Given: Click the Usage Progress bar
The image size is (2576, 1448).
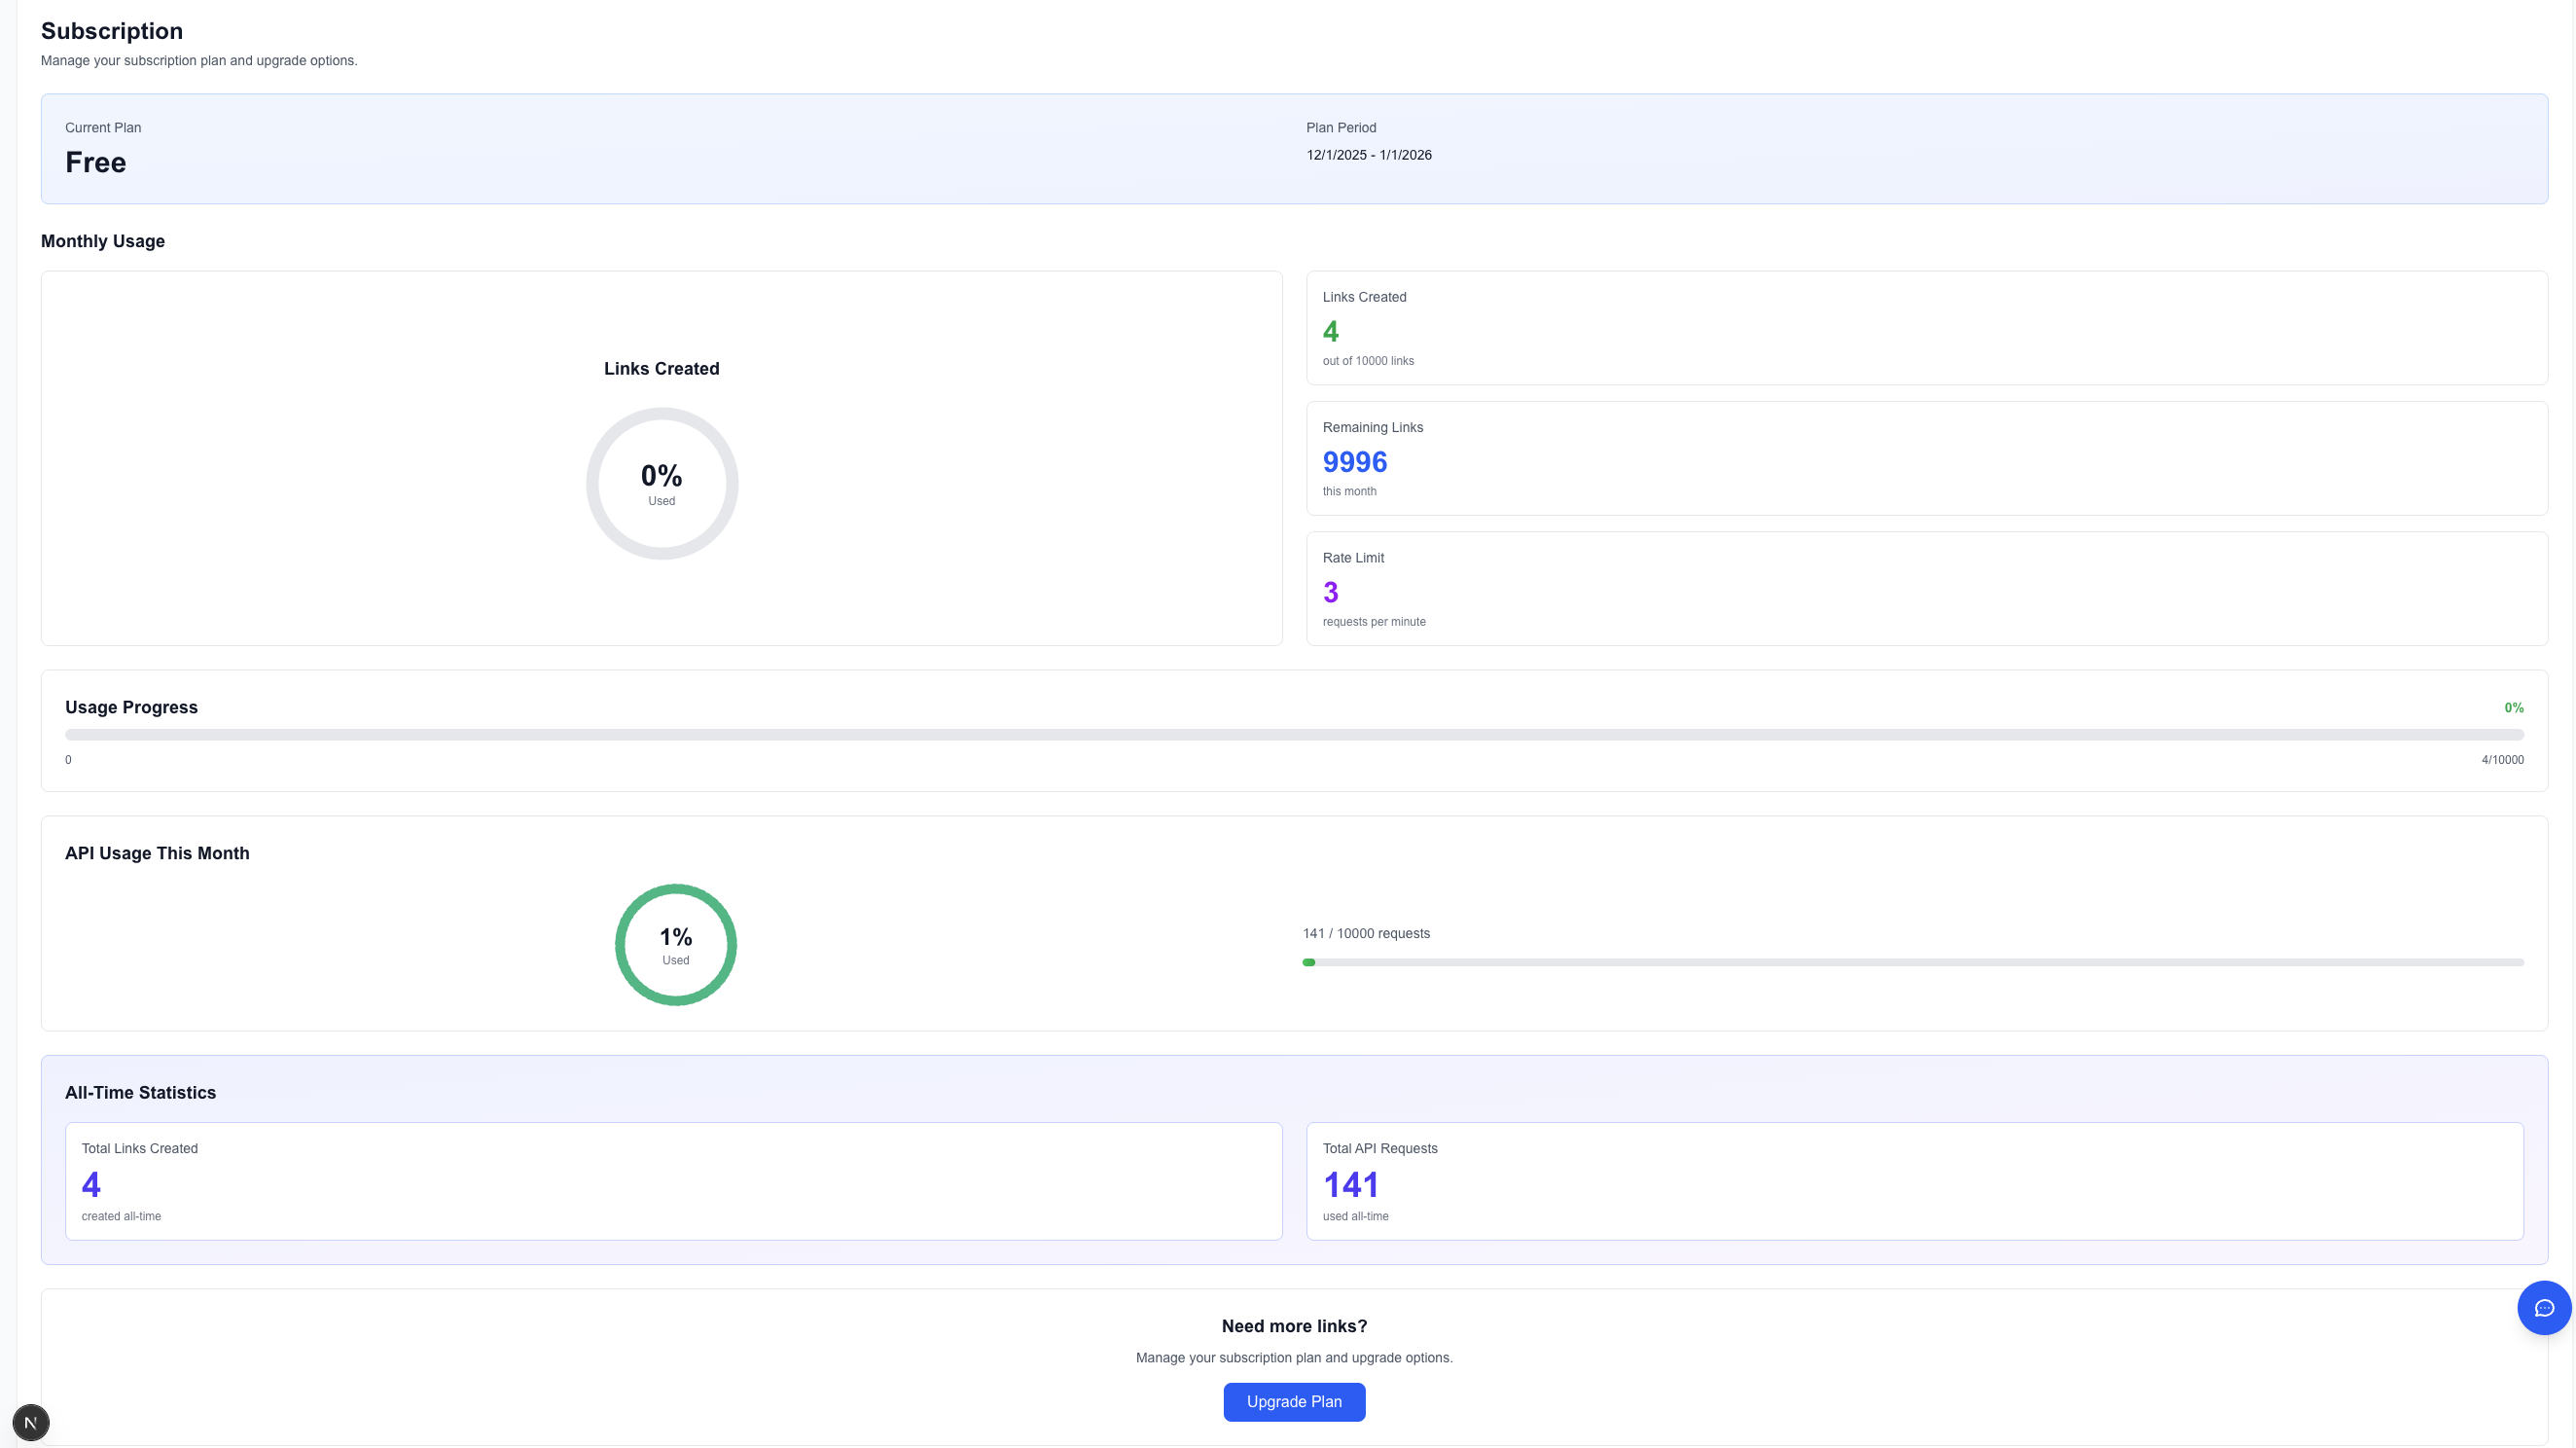Looking at the screenshot, I should click(x=1293, y=735).
